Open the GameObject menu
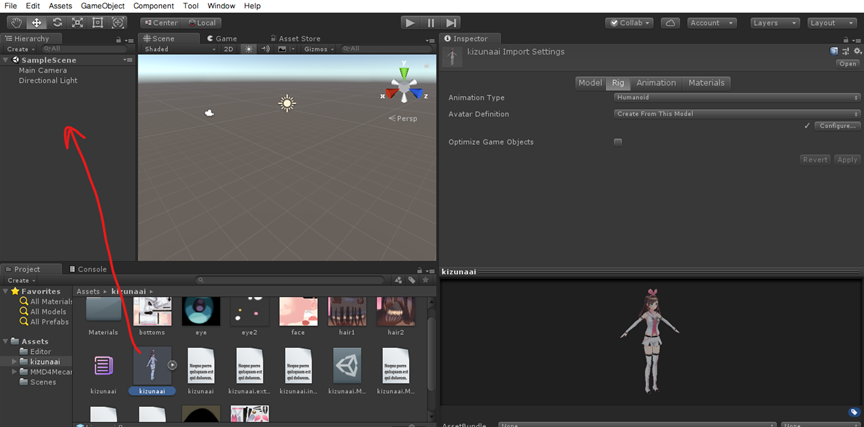The height and width of the screenshot is (427, 864). (104, 6)
